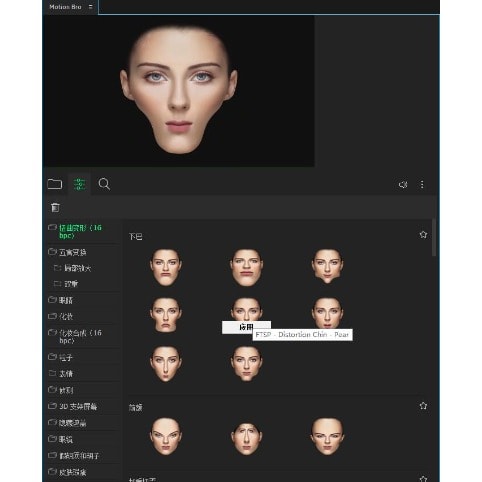Favorite the 下巴 section with its star
The width and height of the screenshot is (482, 482).
point(423,235)
